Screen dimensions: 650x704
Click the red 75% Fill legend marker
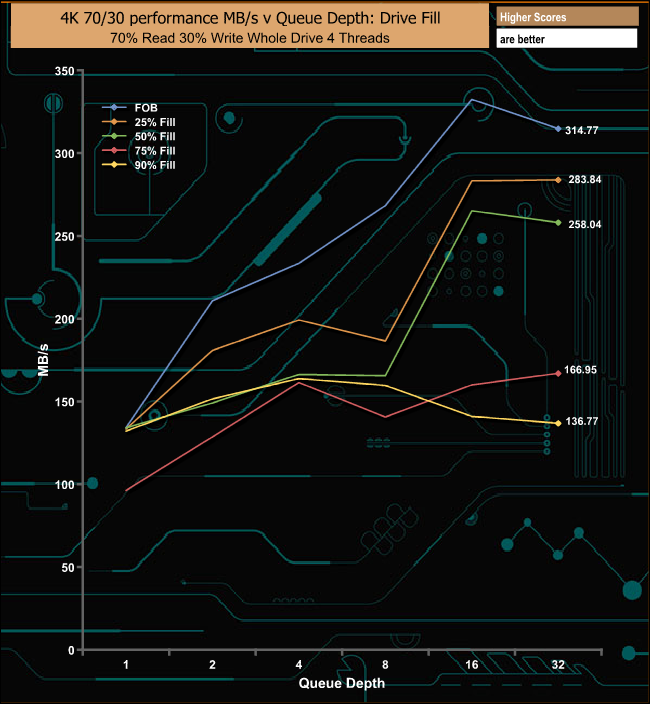click(x=113, y=150)
